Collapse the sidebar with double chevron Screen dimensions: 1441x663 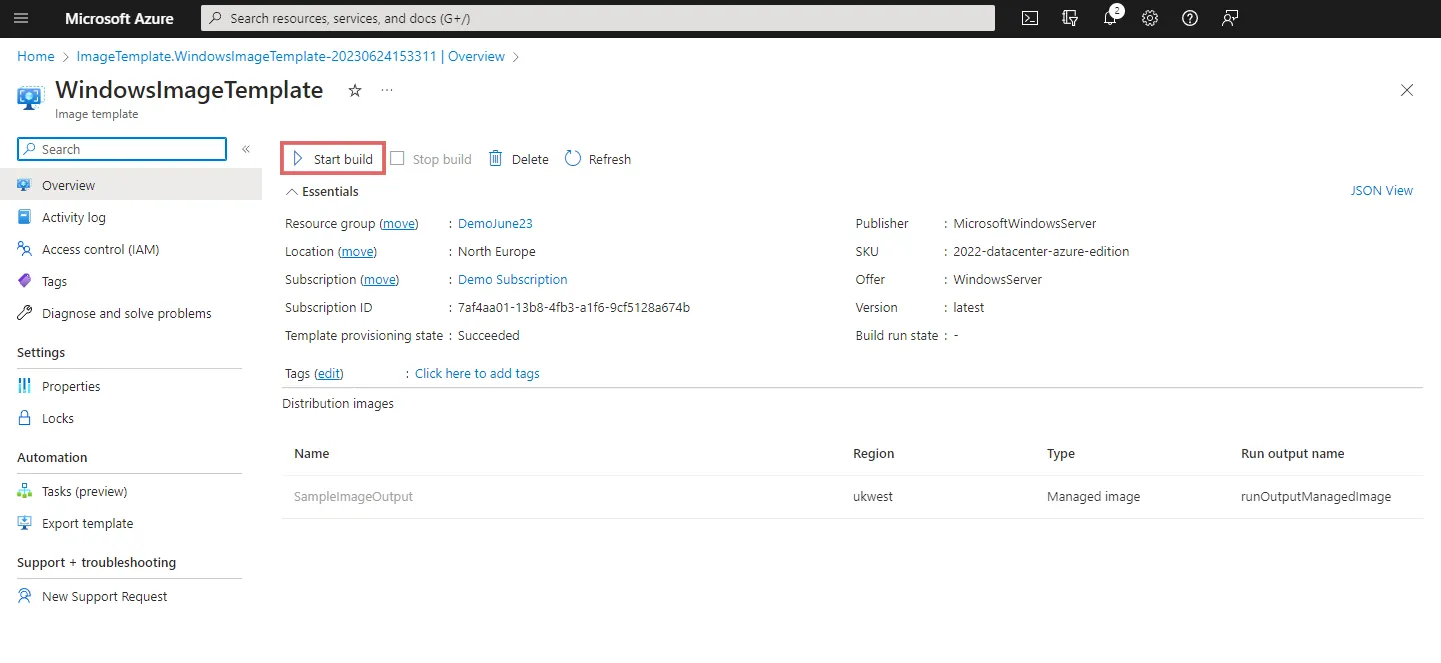coord(246,149)
